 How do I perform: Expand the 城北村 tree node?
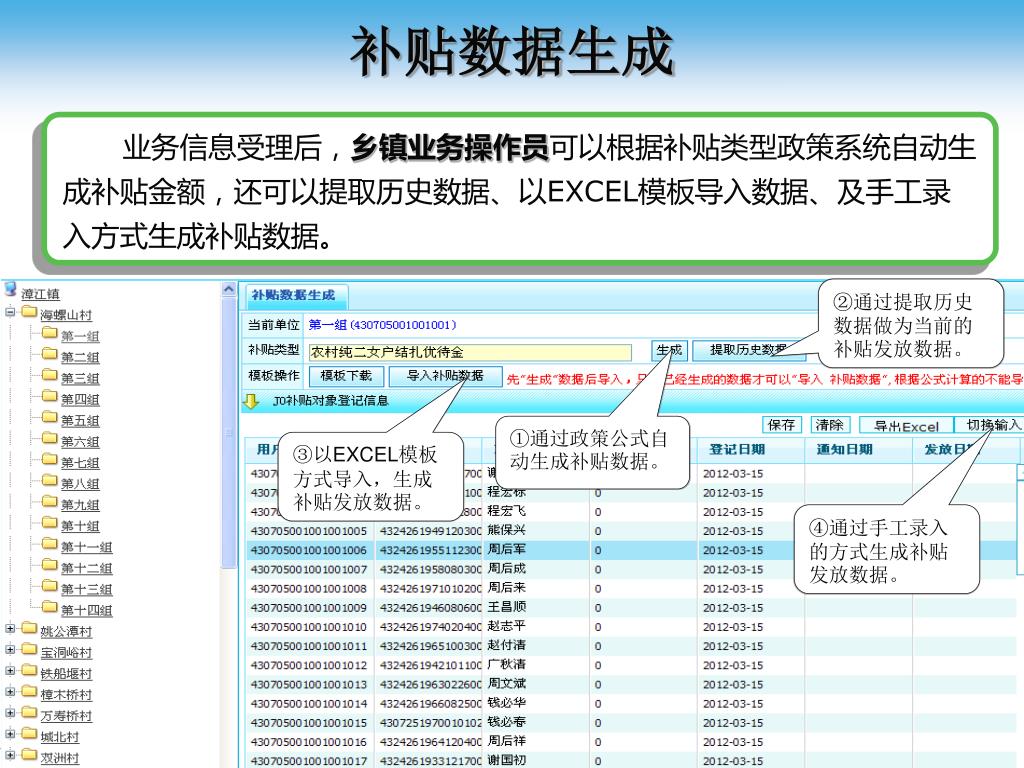pyautogui.click(x=10, y=734)
